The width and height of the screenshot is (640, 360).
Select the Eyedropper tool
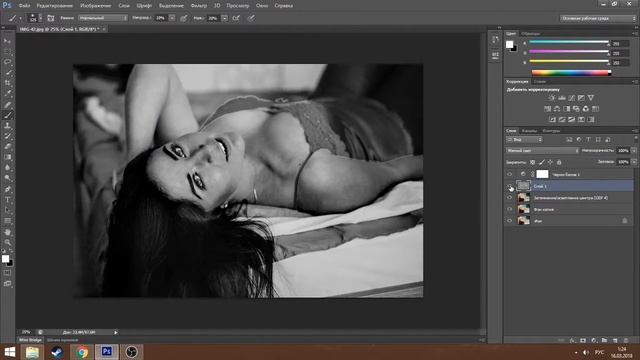coord(7,94)
